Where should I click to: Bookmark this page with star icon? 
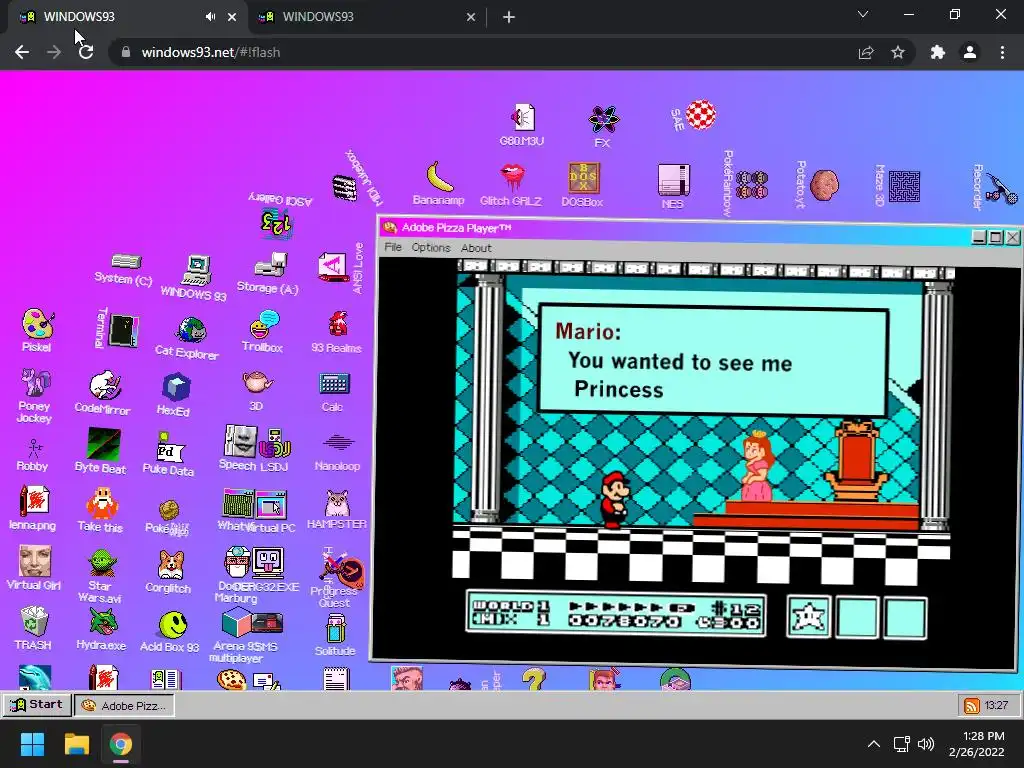[x=898, y=52]
